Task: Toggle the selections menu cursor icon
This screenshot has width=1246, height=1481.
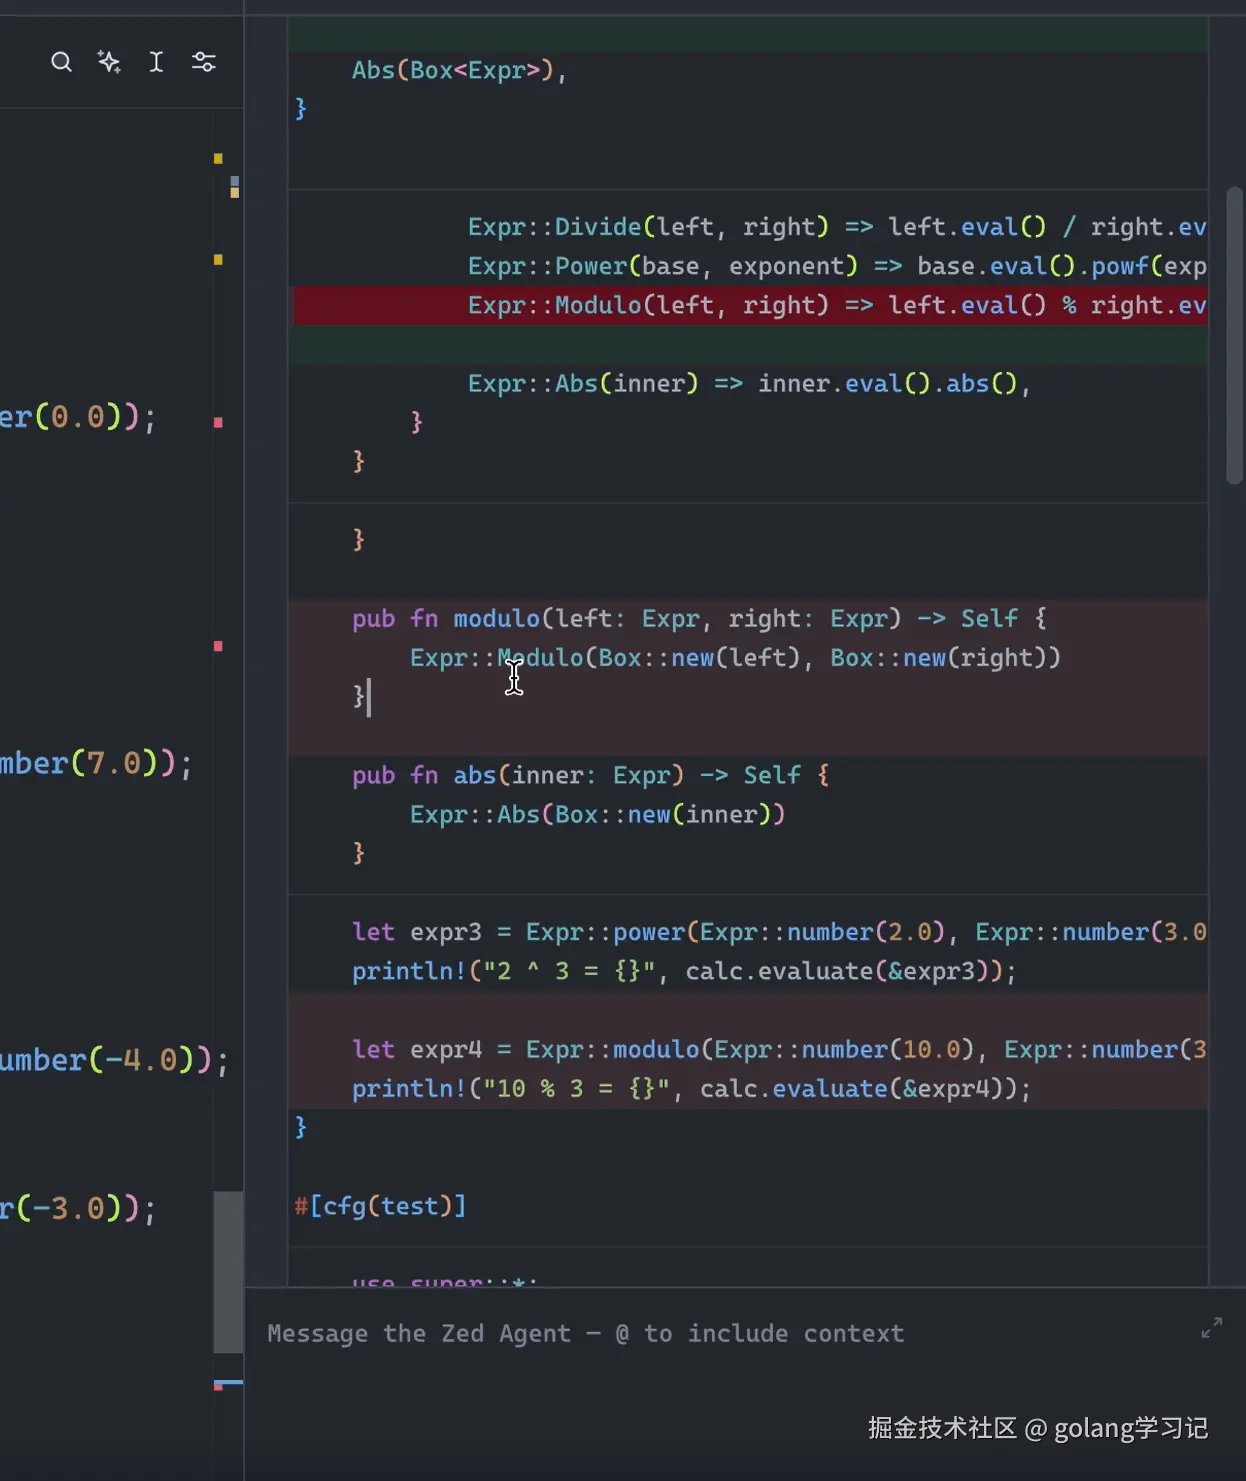Action: 156,62
